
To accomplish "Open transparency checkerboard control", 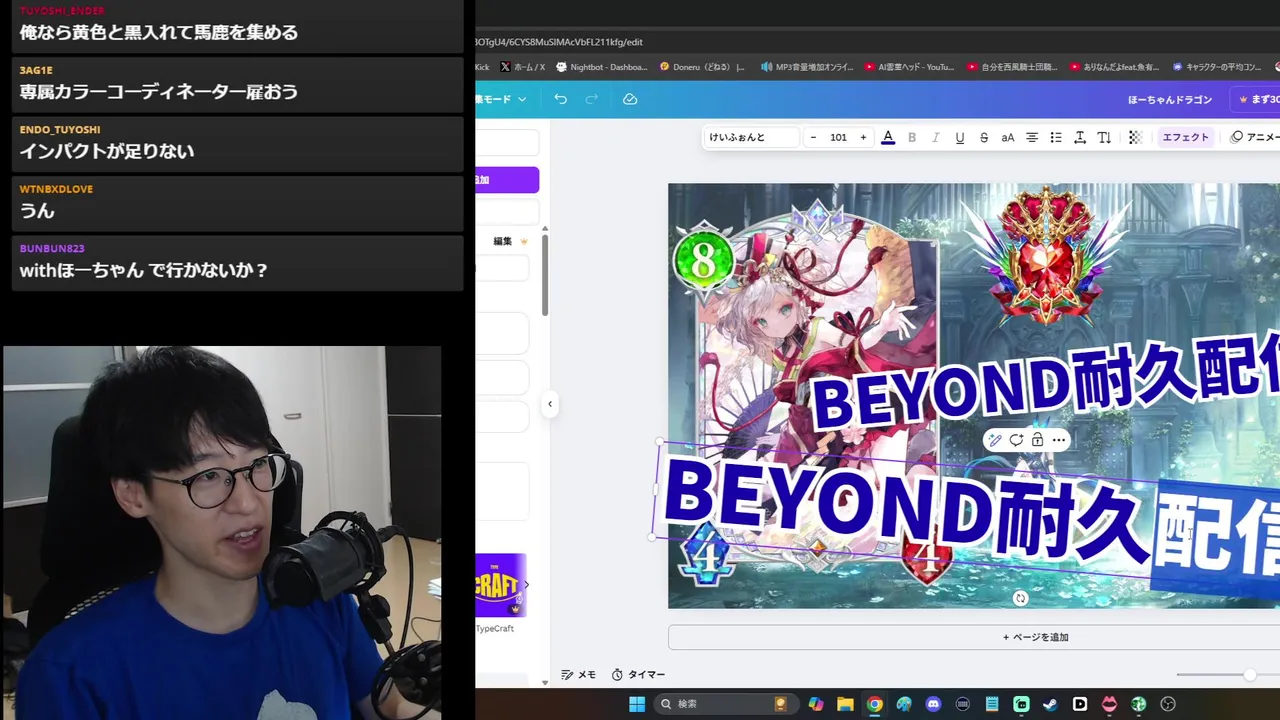I will 1135,137.
